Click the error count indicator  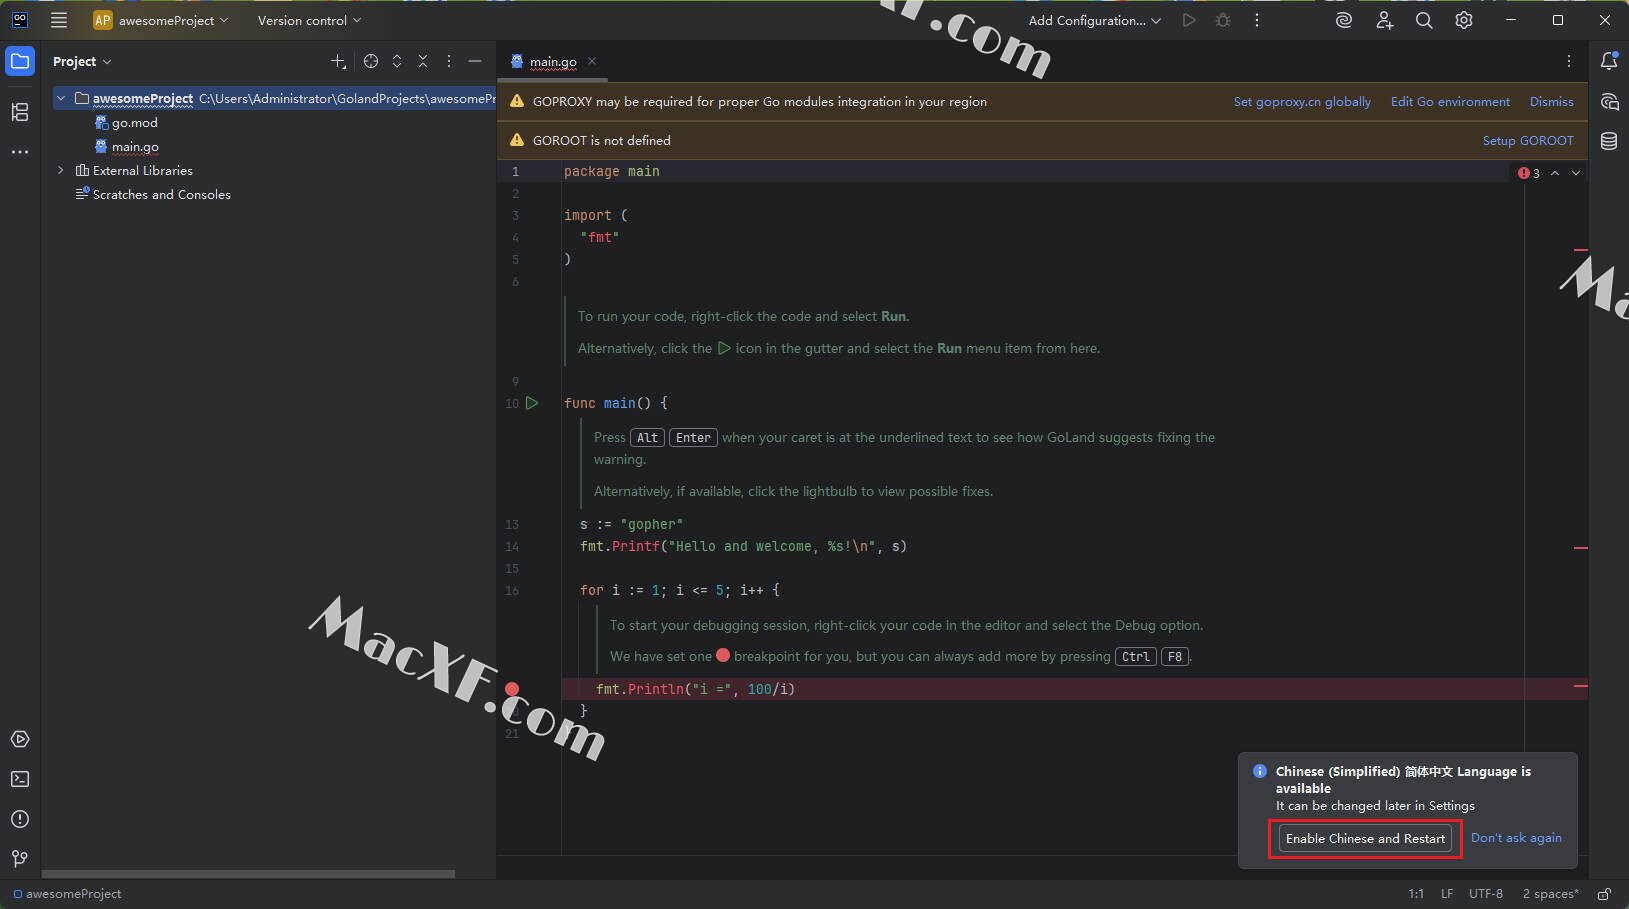click(x=1529, y=173)
